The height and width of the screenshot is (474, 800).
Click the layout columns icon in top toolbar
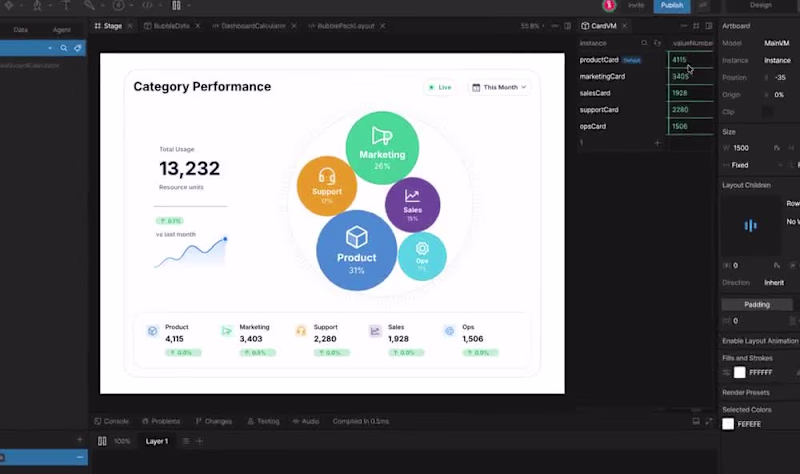pos(176,6)
